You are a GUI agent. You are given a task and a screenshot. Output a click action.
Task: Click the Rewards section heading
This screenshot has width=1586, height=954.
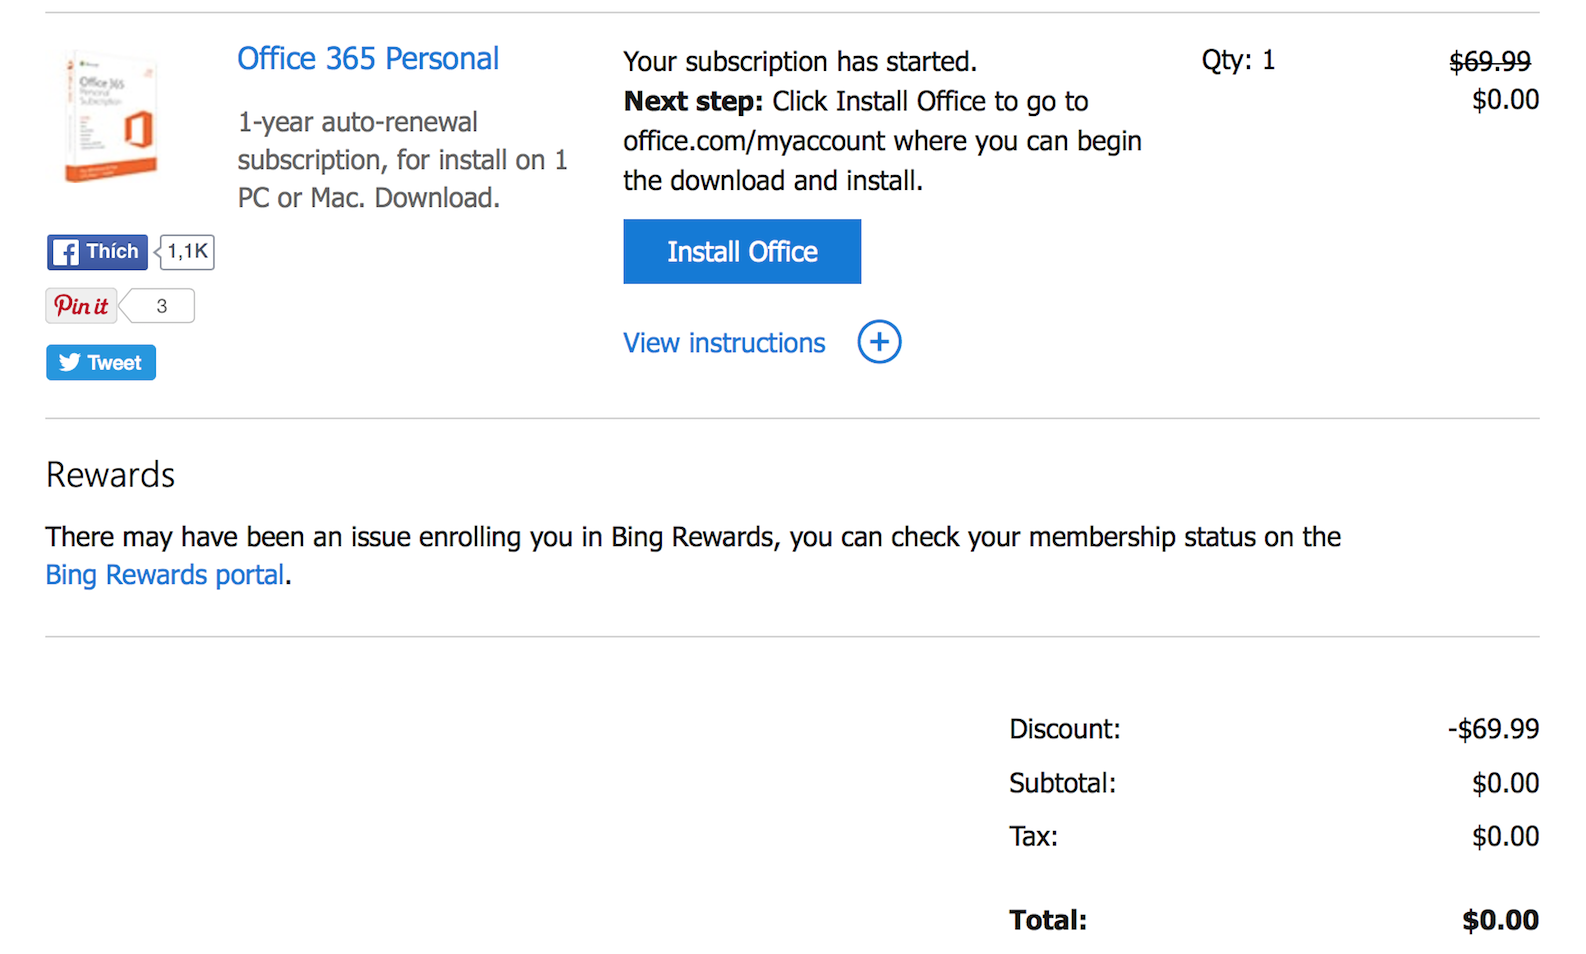(111, 475)
